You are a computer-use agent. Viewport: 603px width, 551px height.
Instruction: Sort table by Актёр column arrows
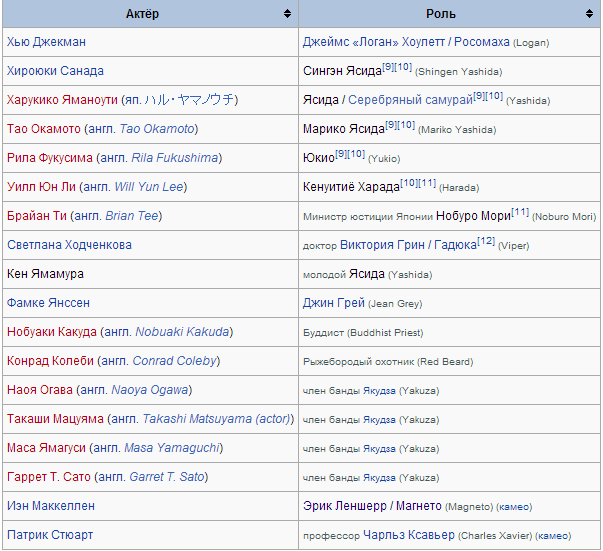click(x=287, y=14)
